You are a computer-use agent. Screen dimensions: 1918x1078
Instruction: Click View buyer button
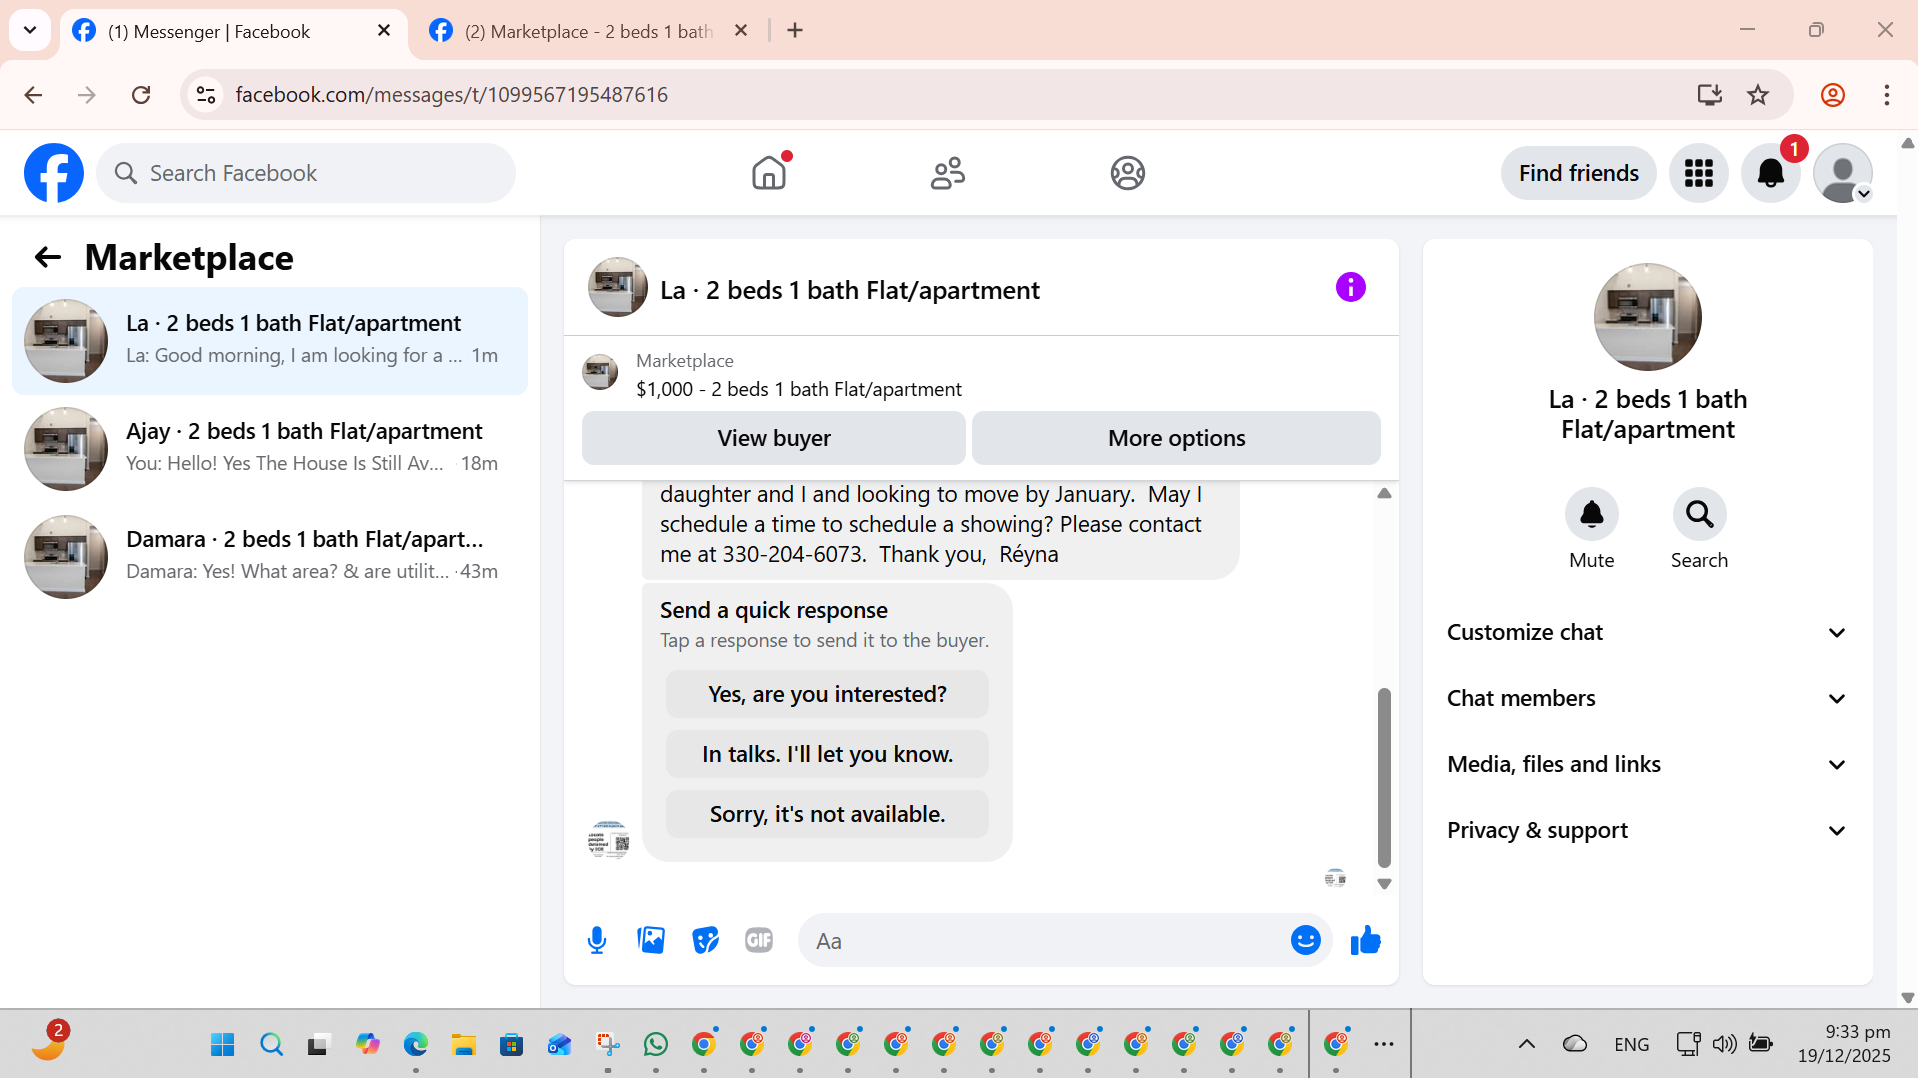[x=774, y=438]
